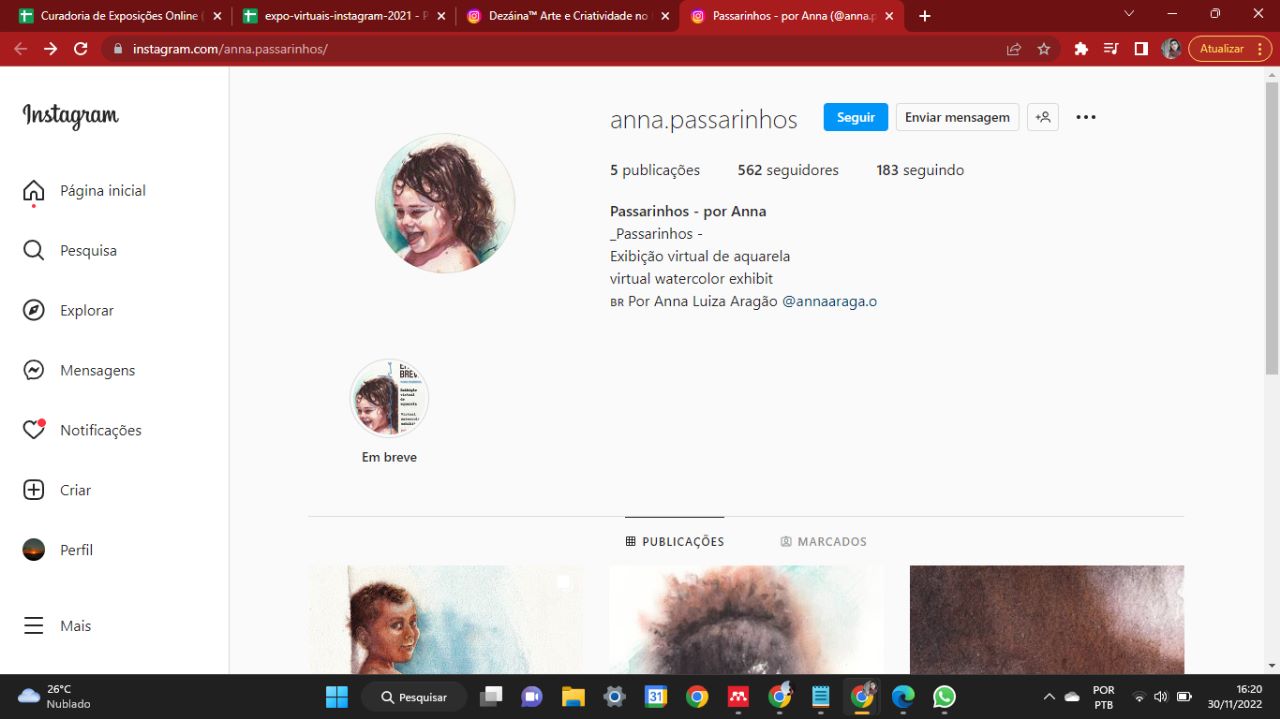Open the Em breve story highlight
The height and width of the screenshot is (719, 1280).
[389, 398]
